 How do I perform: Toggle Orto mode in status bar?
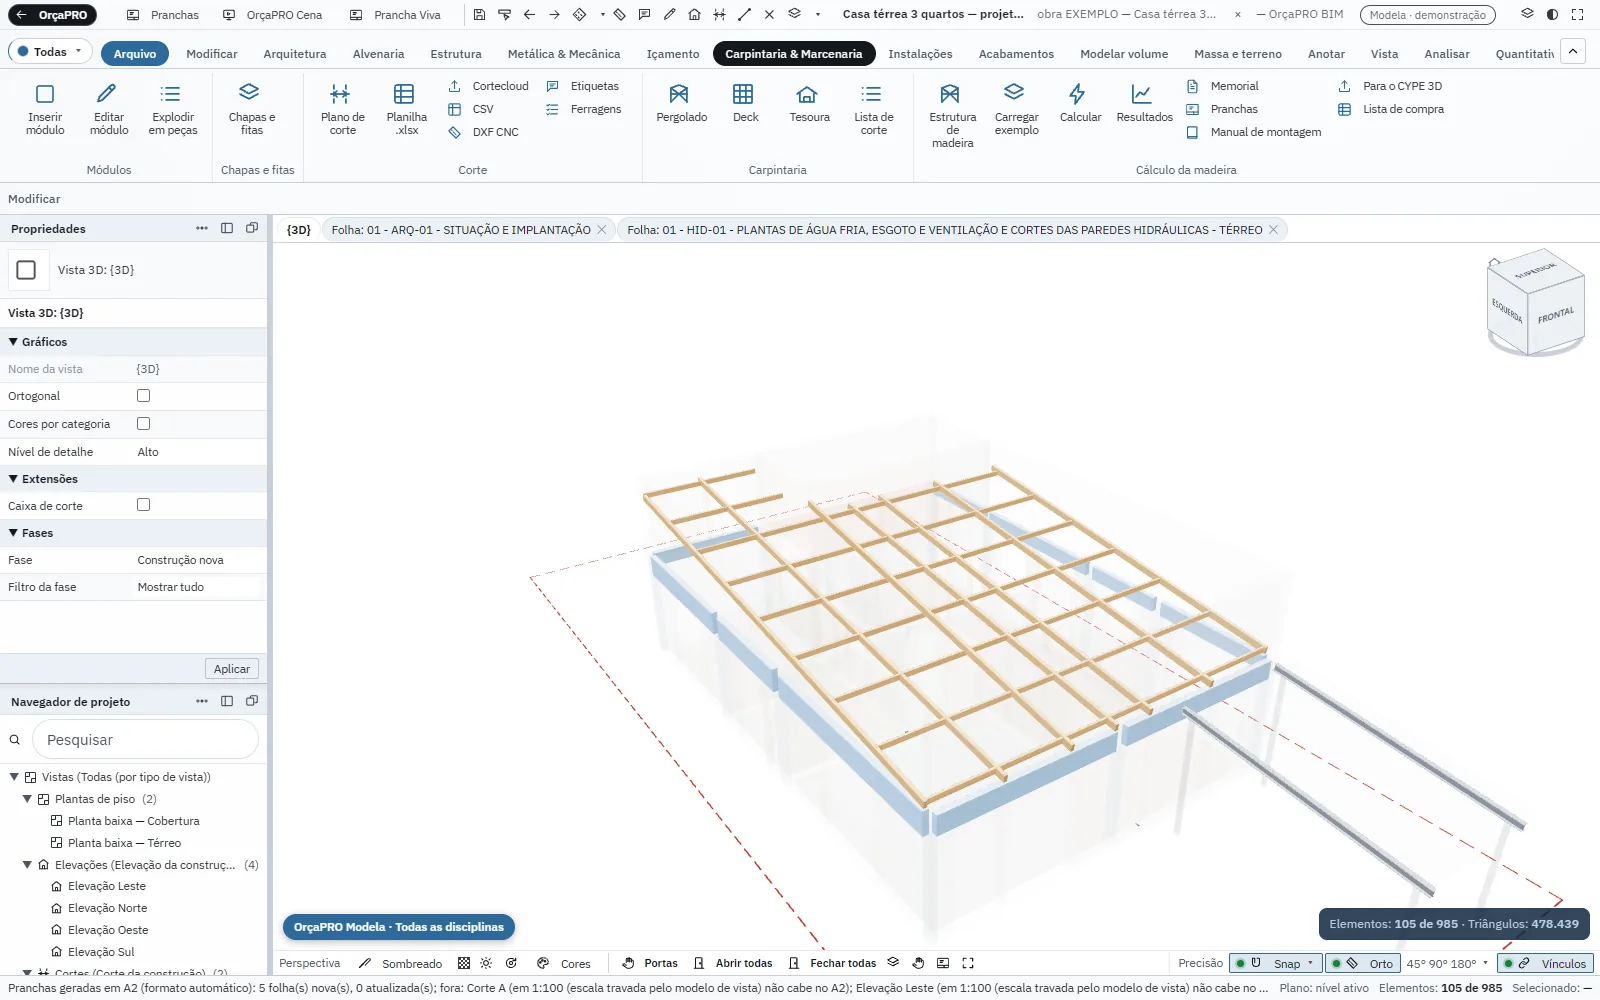coord(1363,964)
